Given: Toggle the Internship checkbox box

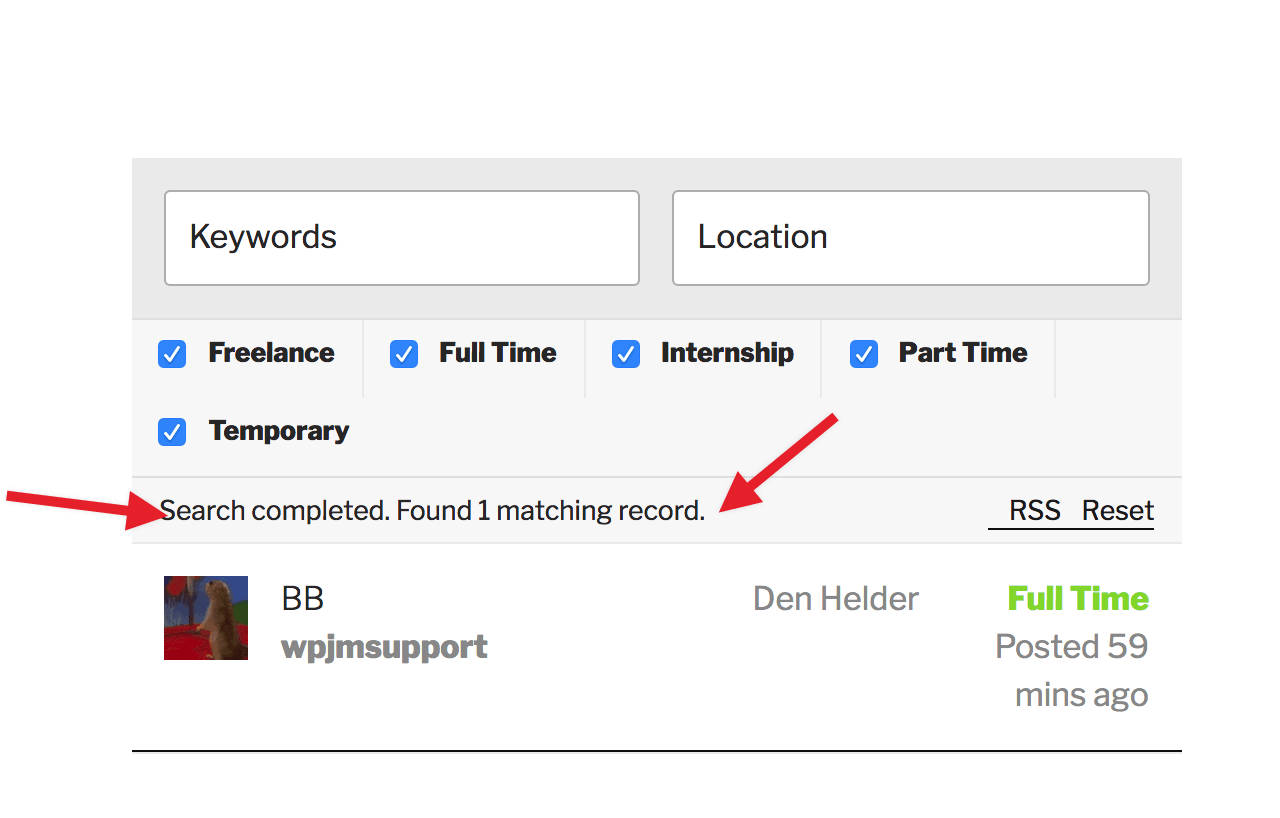Looking at the screenshot, I should (x=626, y=354).
